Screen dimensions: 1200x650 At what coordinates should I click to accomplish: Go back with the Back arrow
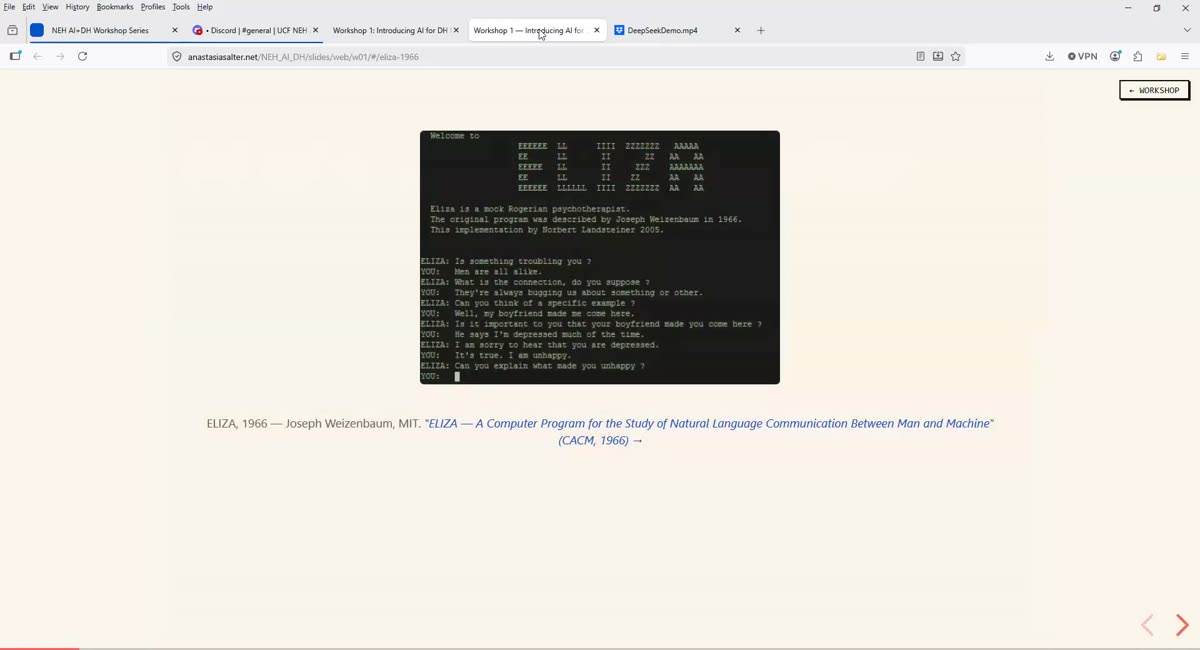(x=37, y=56)
